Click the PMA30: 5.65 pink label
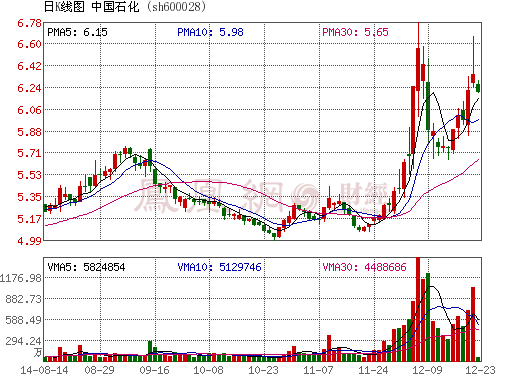Image resolution: width=530 pixels, height=391 pixels. point(355,32)
